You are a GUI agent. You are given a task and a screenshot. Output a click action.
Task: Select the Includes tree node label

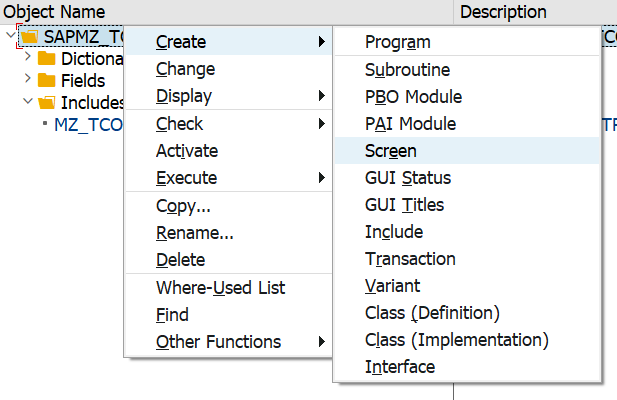[x=92, y=103]
